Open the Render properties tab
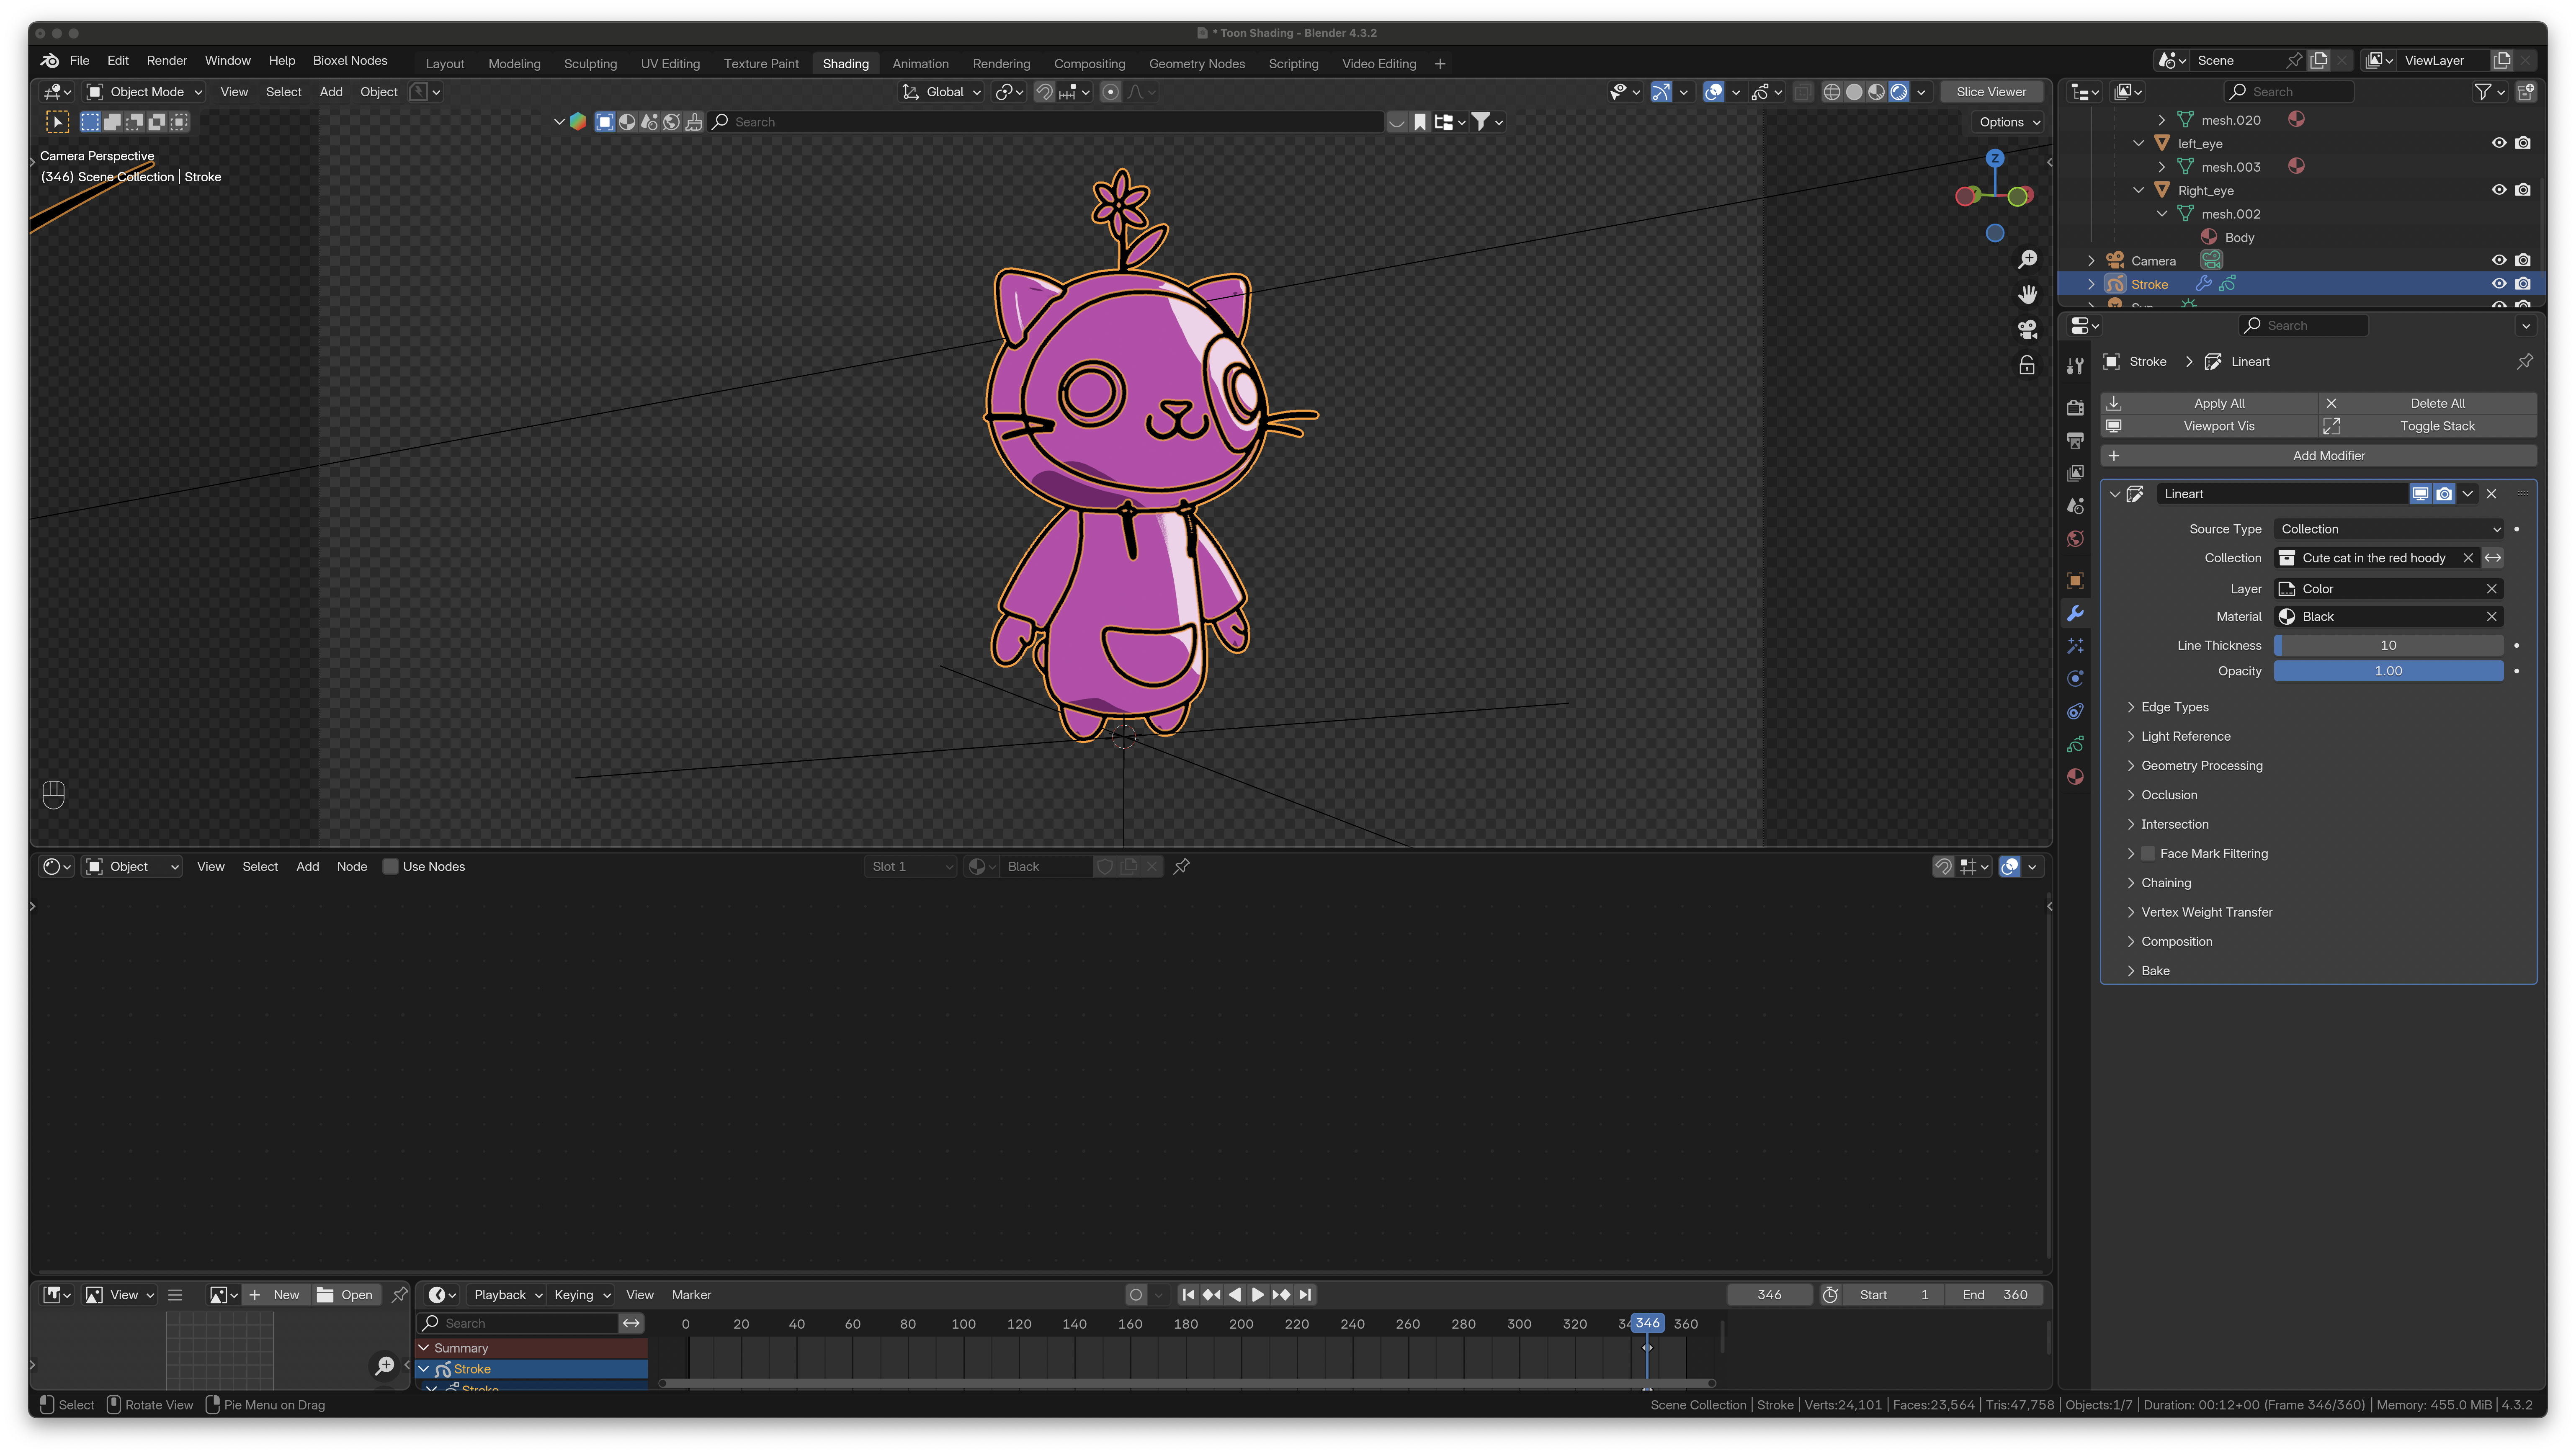Screen dimensions: 2576x1453 [x=2075, y=408]
